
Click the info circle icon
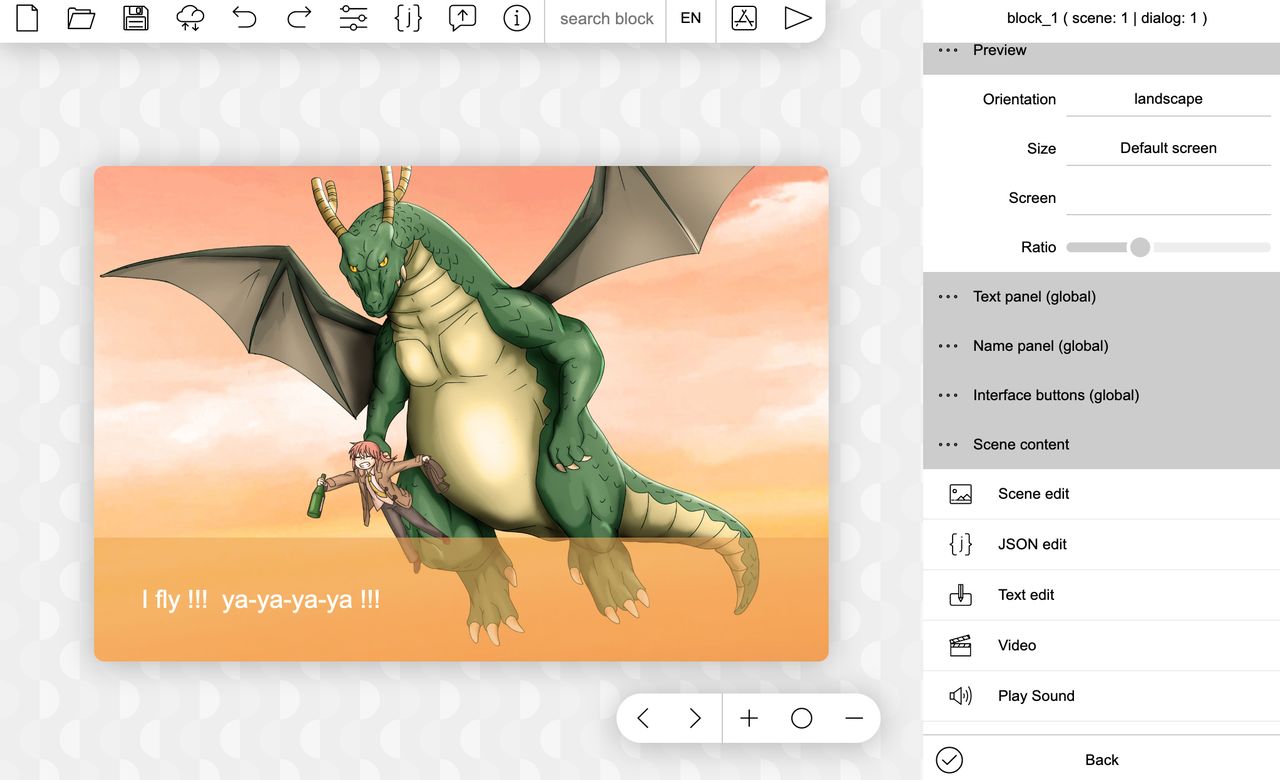[516, 18]
